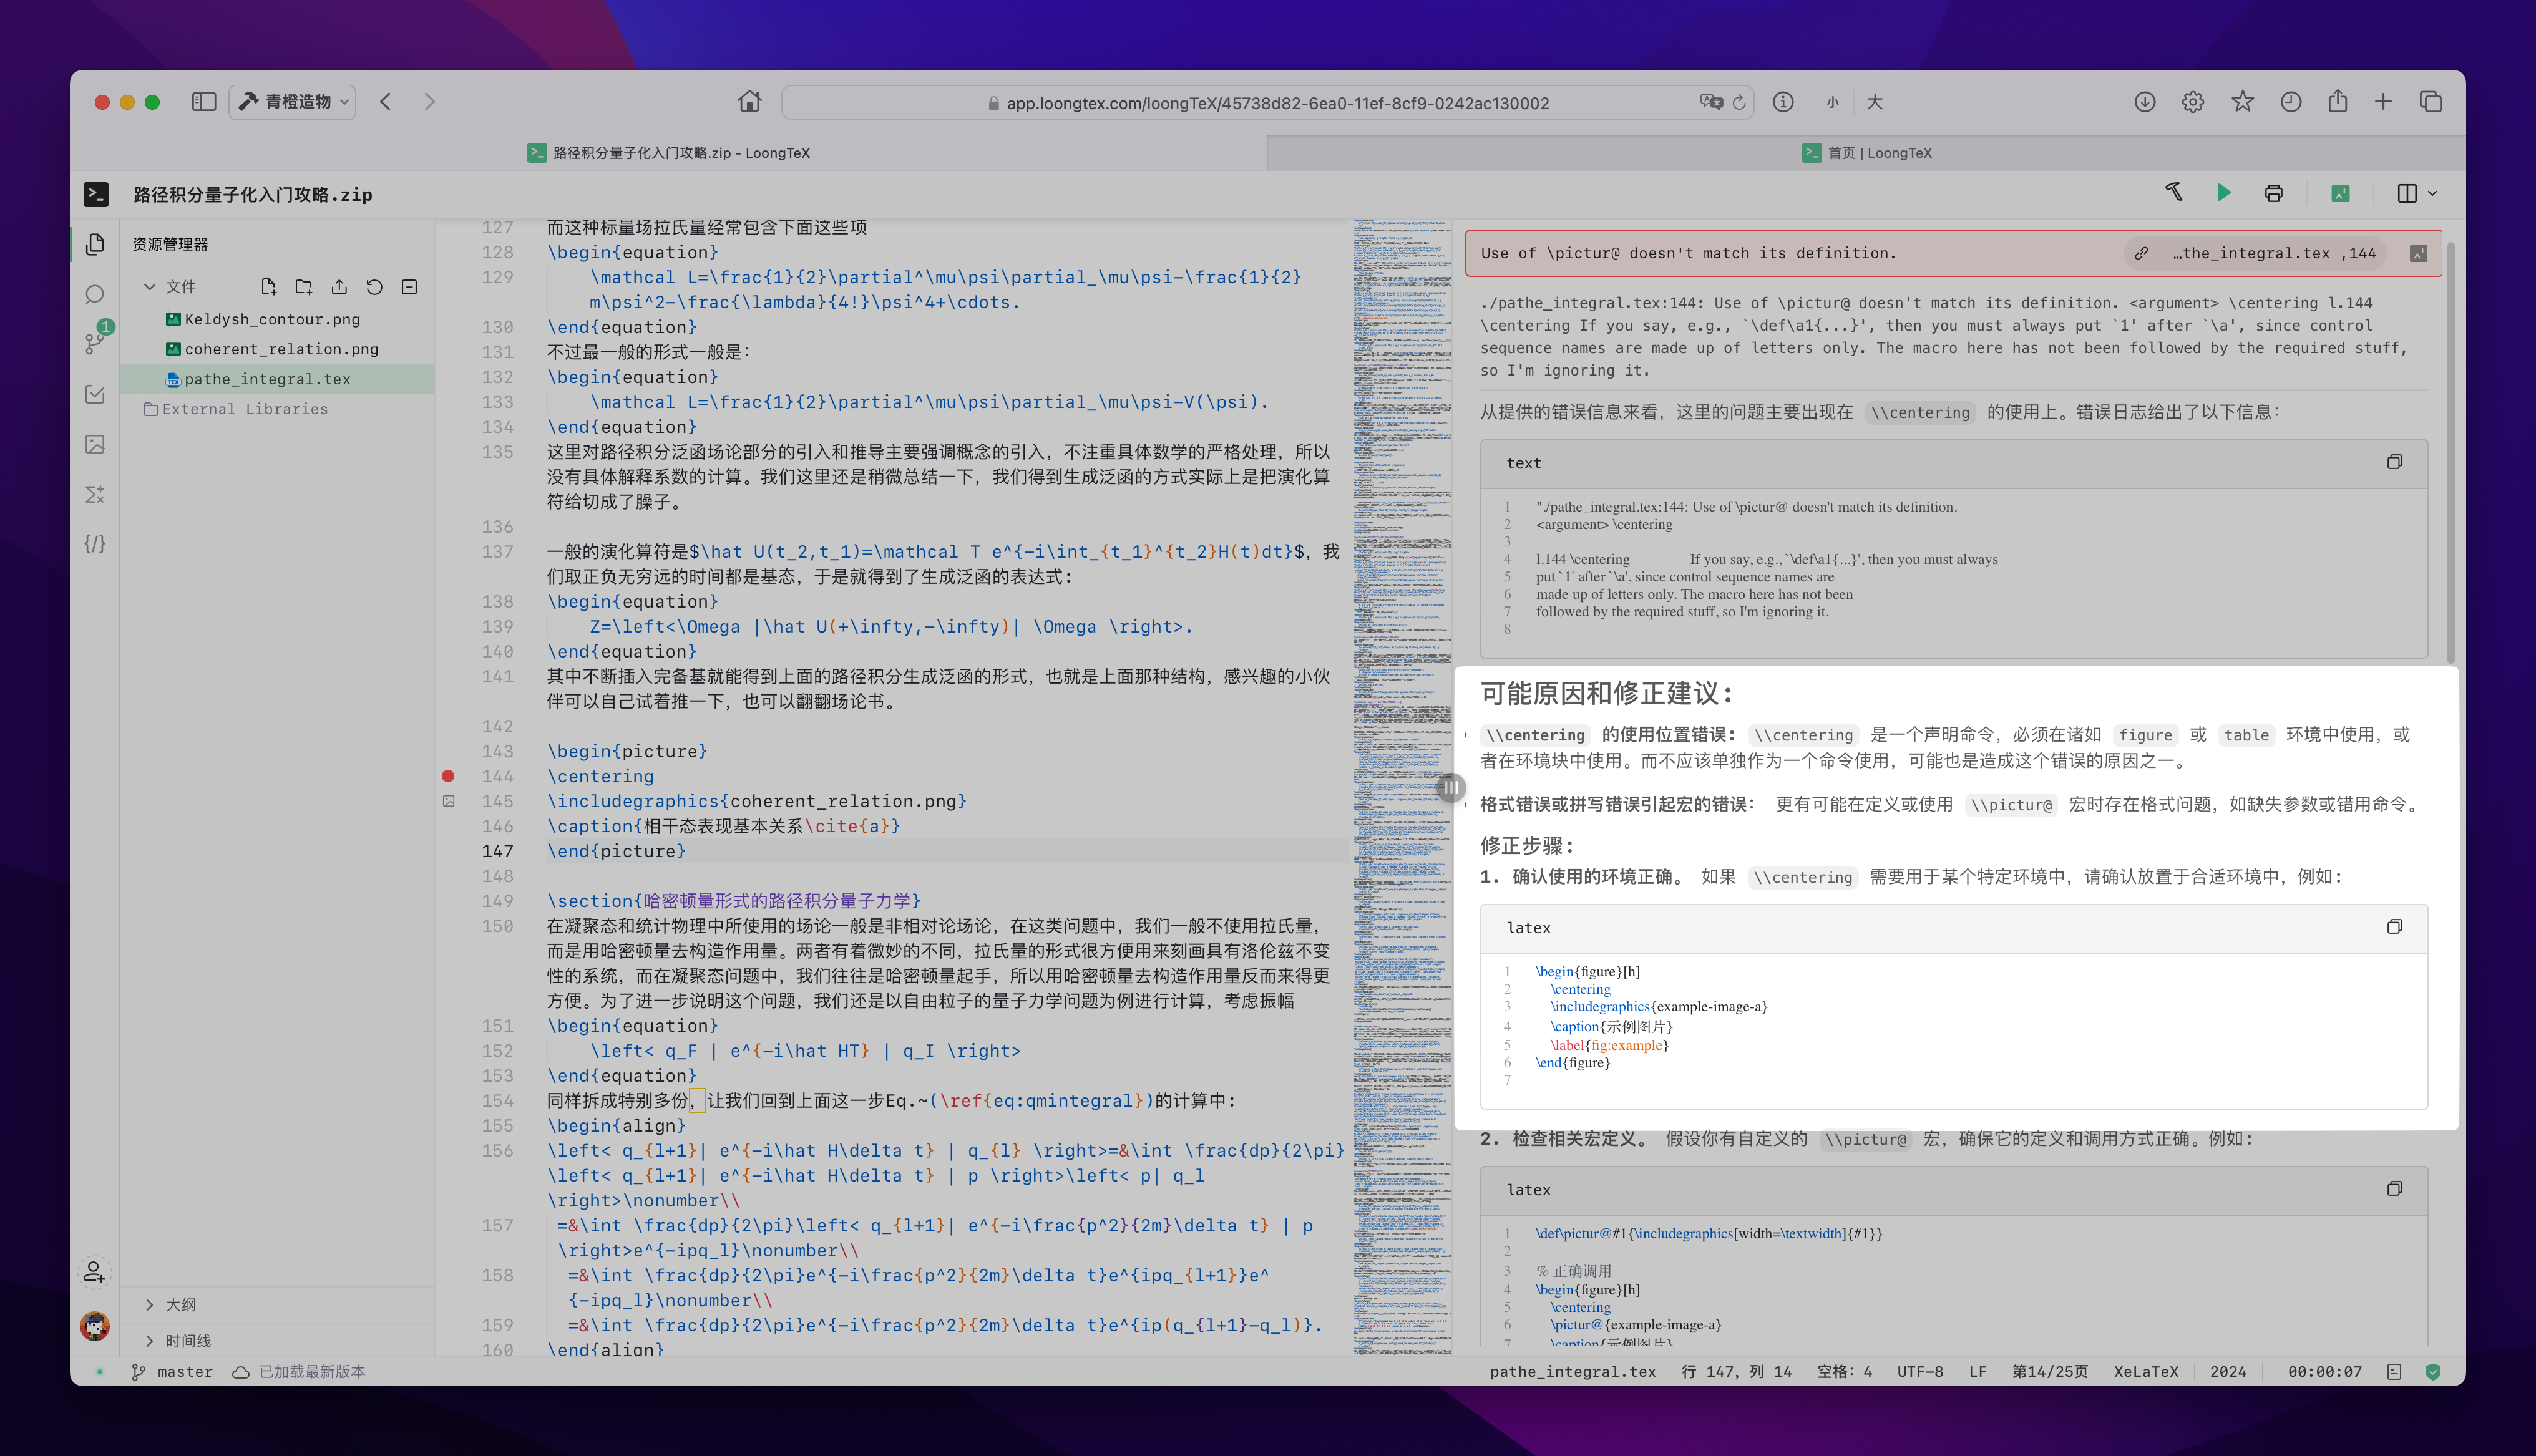Open split layout dropdown arrow
The height and width of the screenshot is (1456, 2536).
pos(2433,194)
